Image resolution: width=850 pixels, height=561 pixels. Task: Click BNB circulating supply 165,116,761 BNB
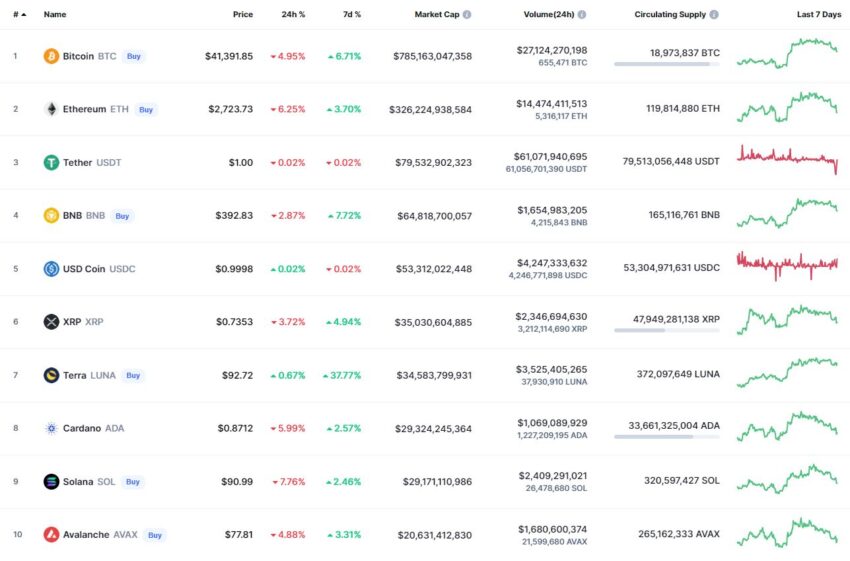684,215
